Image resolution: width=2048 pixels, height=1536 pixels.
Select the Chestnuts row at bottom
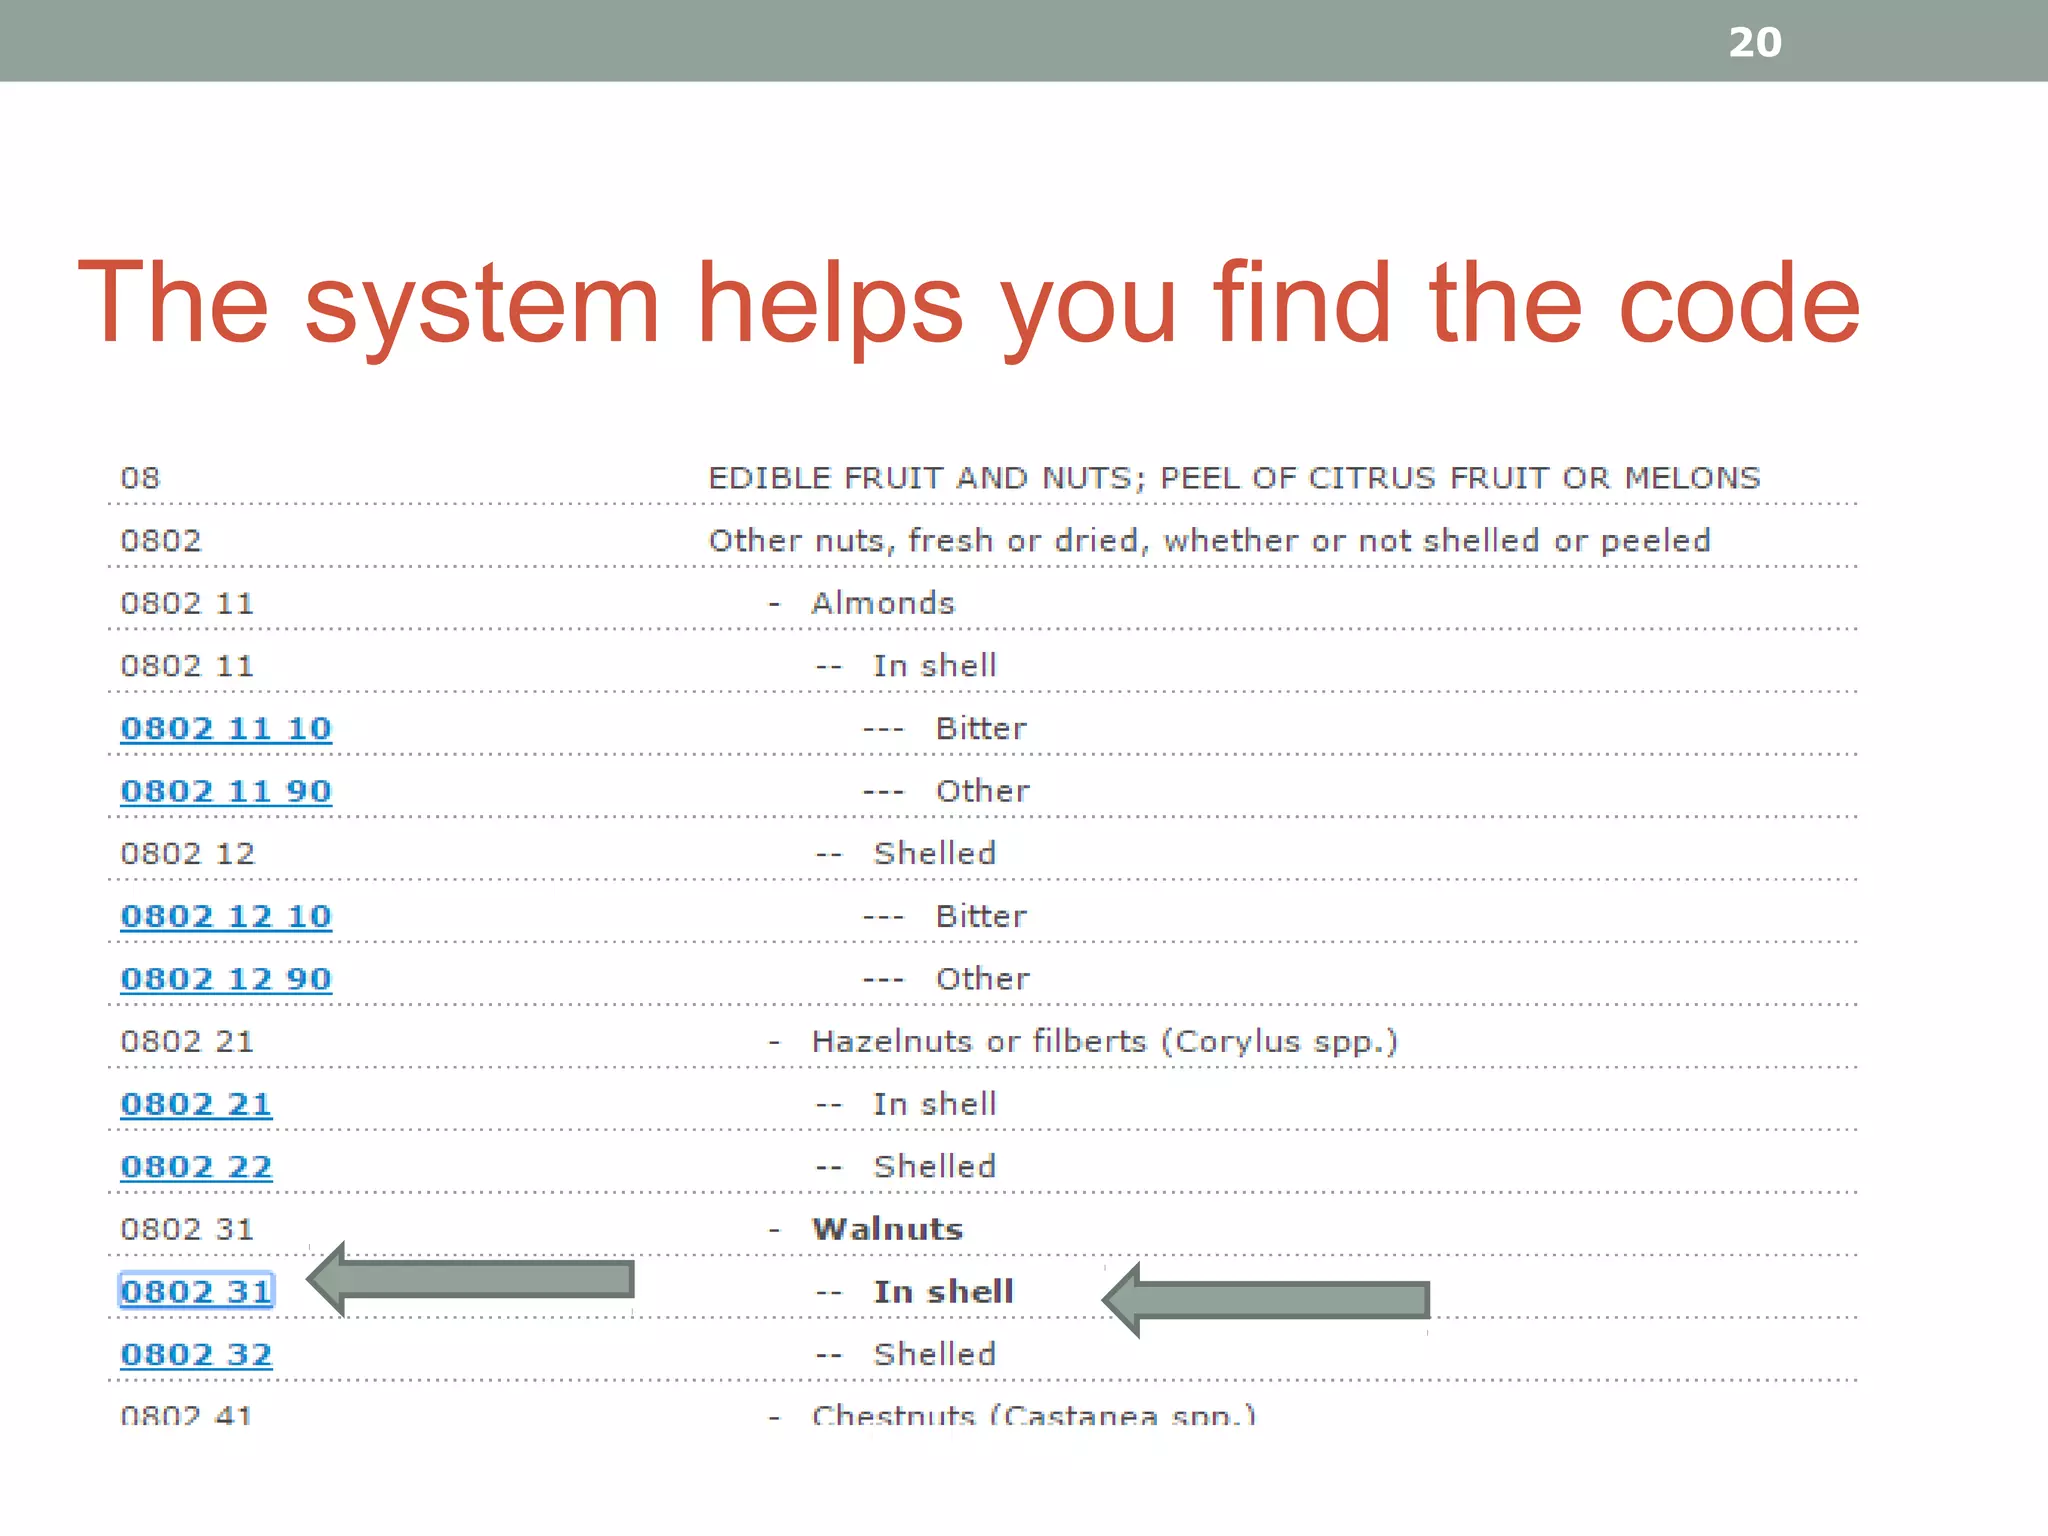(1032, 1414)
